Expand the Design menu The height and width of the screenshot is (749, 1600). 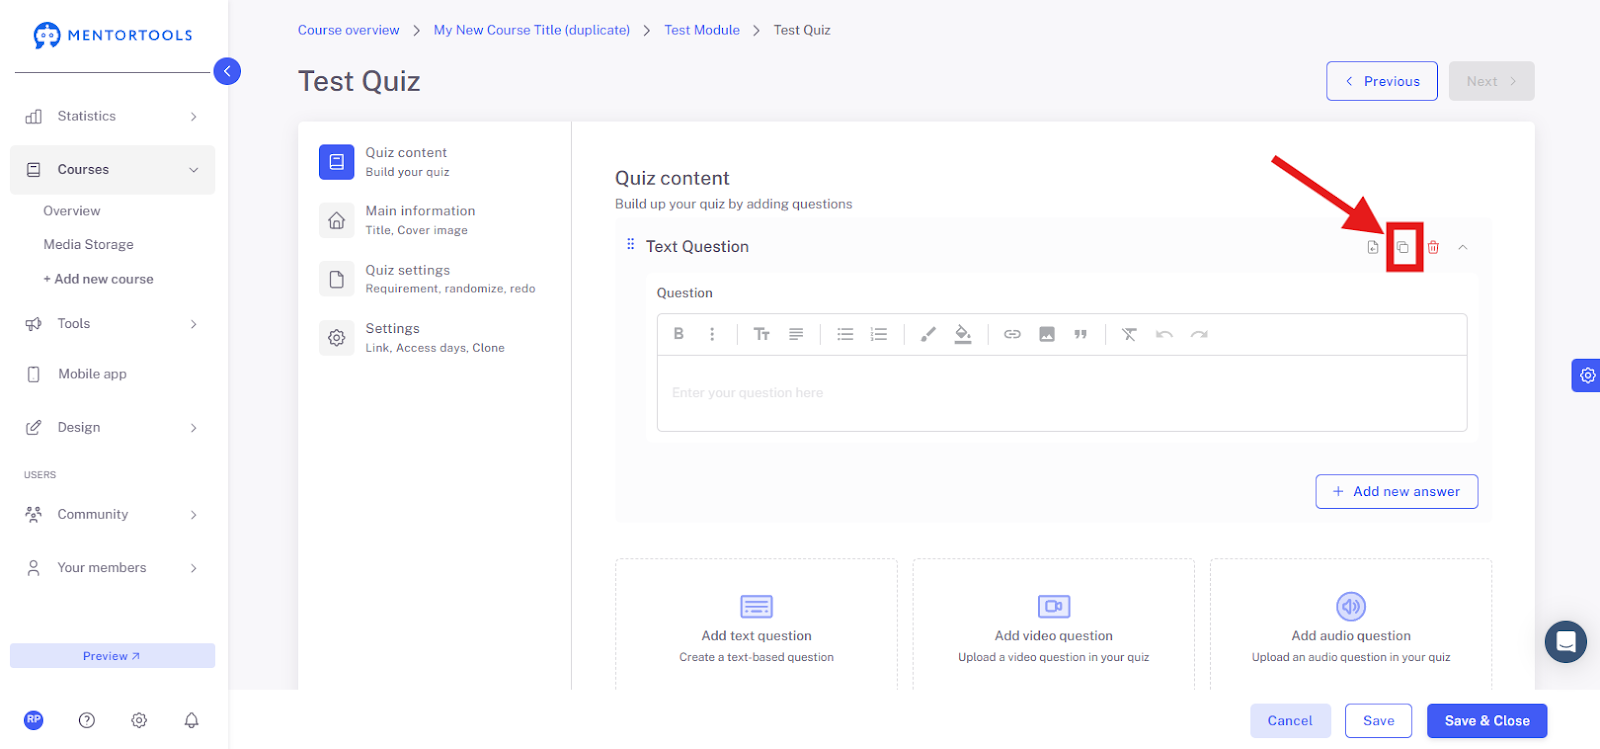(x=112, y=427)
